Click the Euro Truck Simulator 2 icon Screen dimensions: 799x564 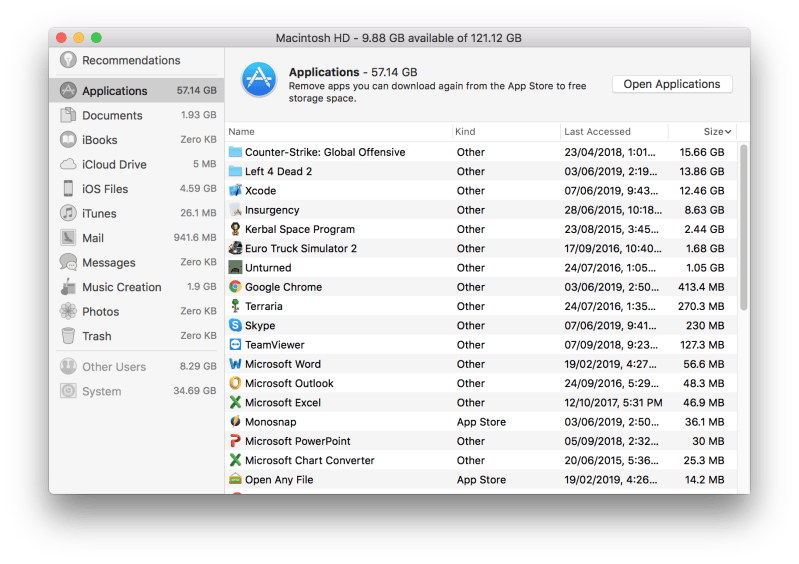pyautogui.click(x=235, y=248)
